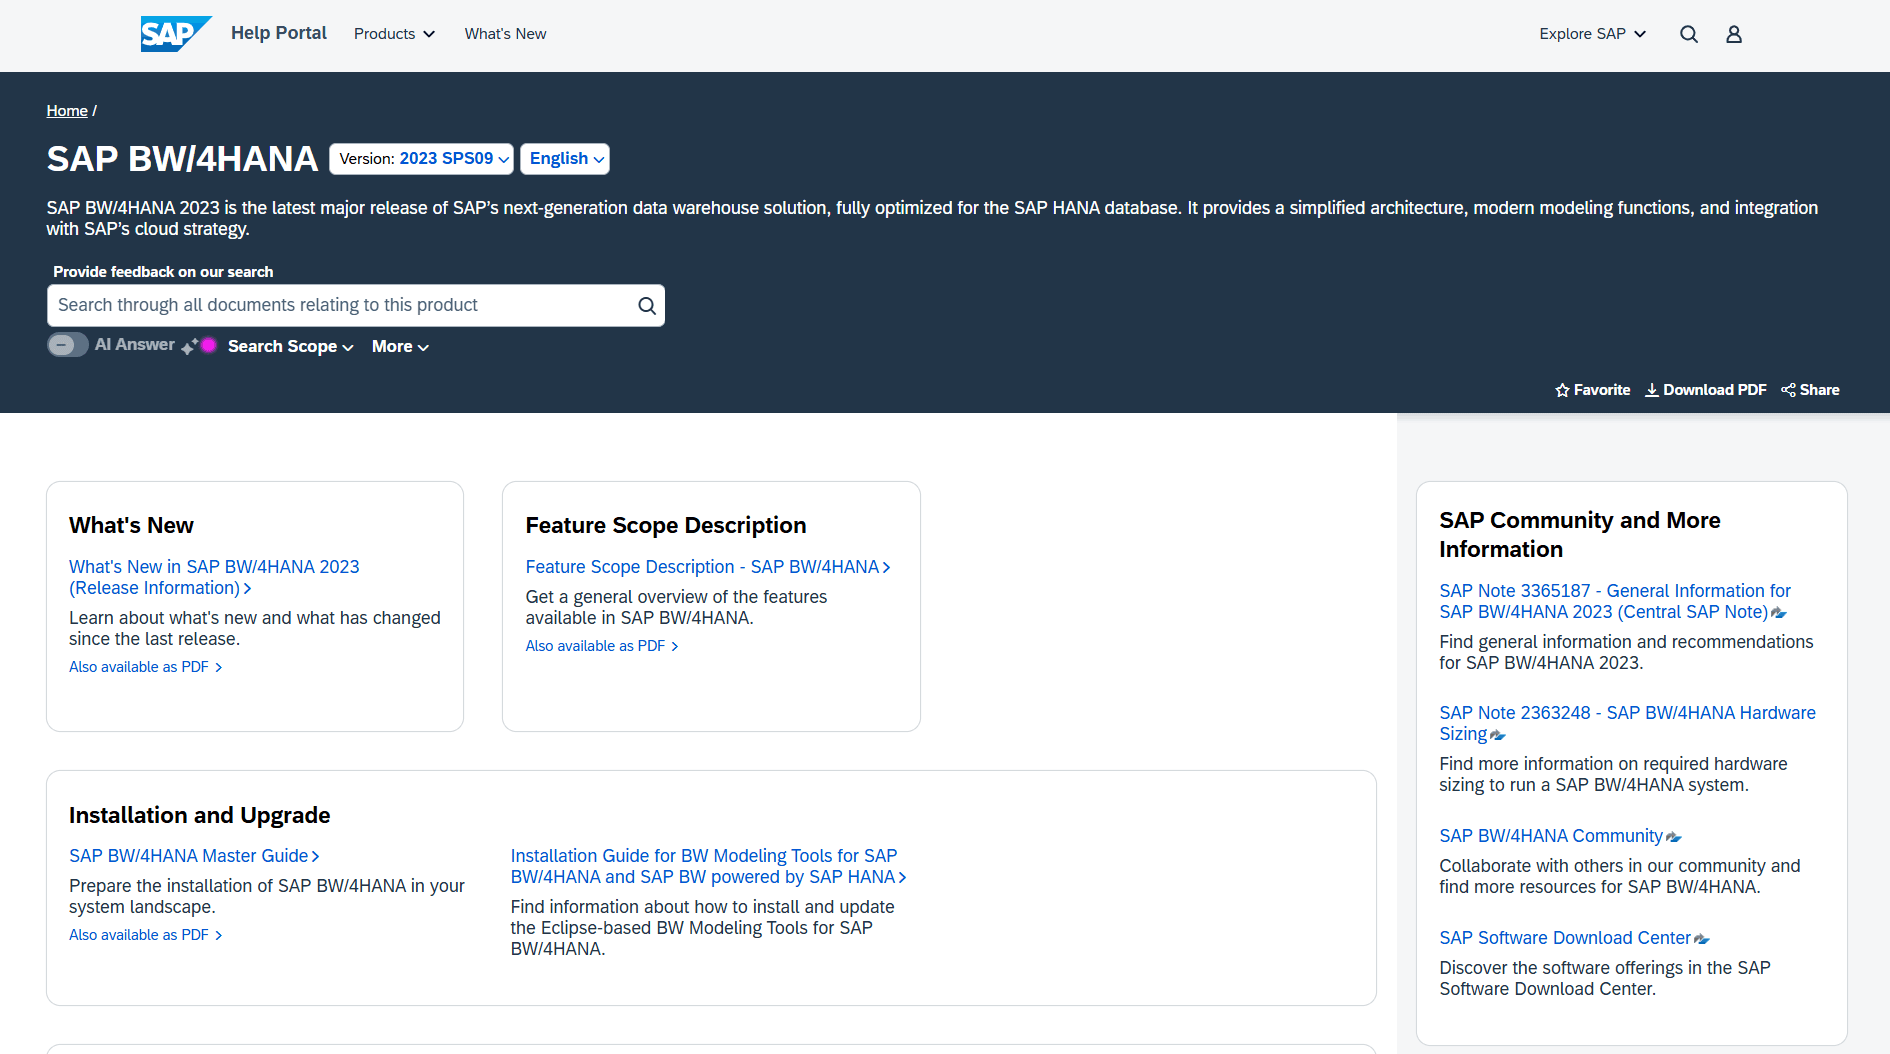Click the 'SAP Community and More Information' heading
The height and width of the screenshot is (1054, 1890).
tap(1580, 535)
